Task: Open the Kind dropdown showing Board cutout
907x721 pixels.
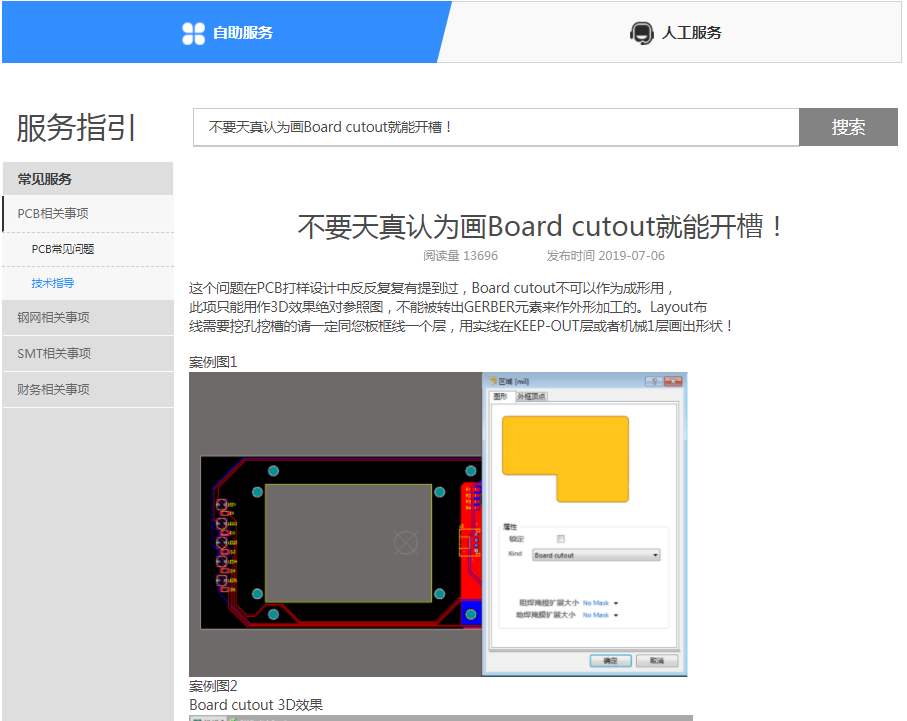Action: (x=596, y=555)
